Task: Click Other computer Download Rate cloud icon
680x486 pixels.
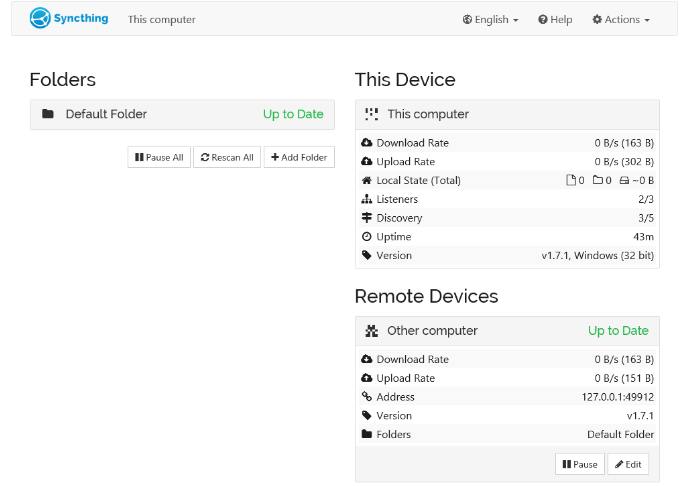Action: 367,359
